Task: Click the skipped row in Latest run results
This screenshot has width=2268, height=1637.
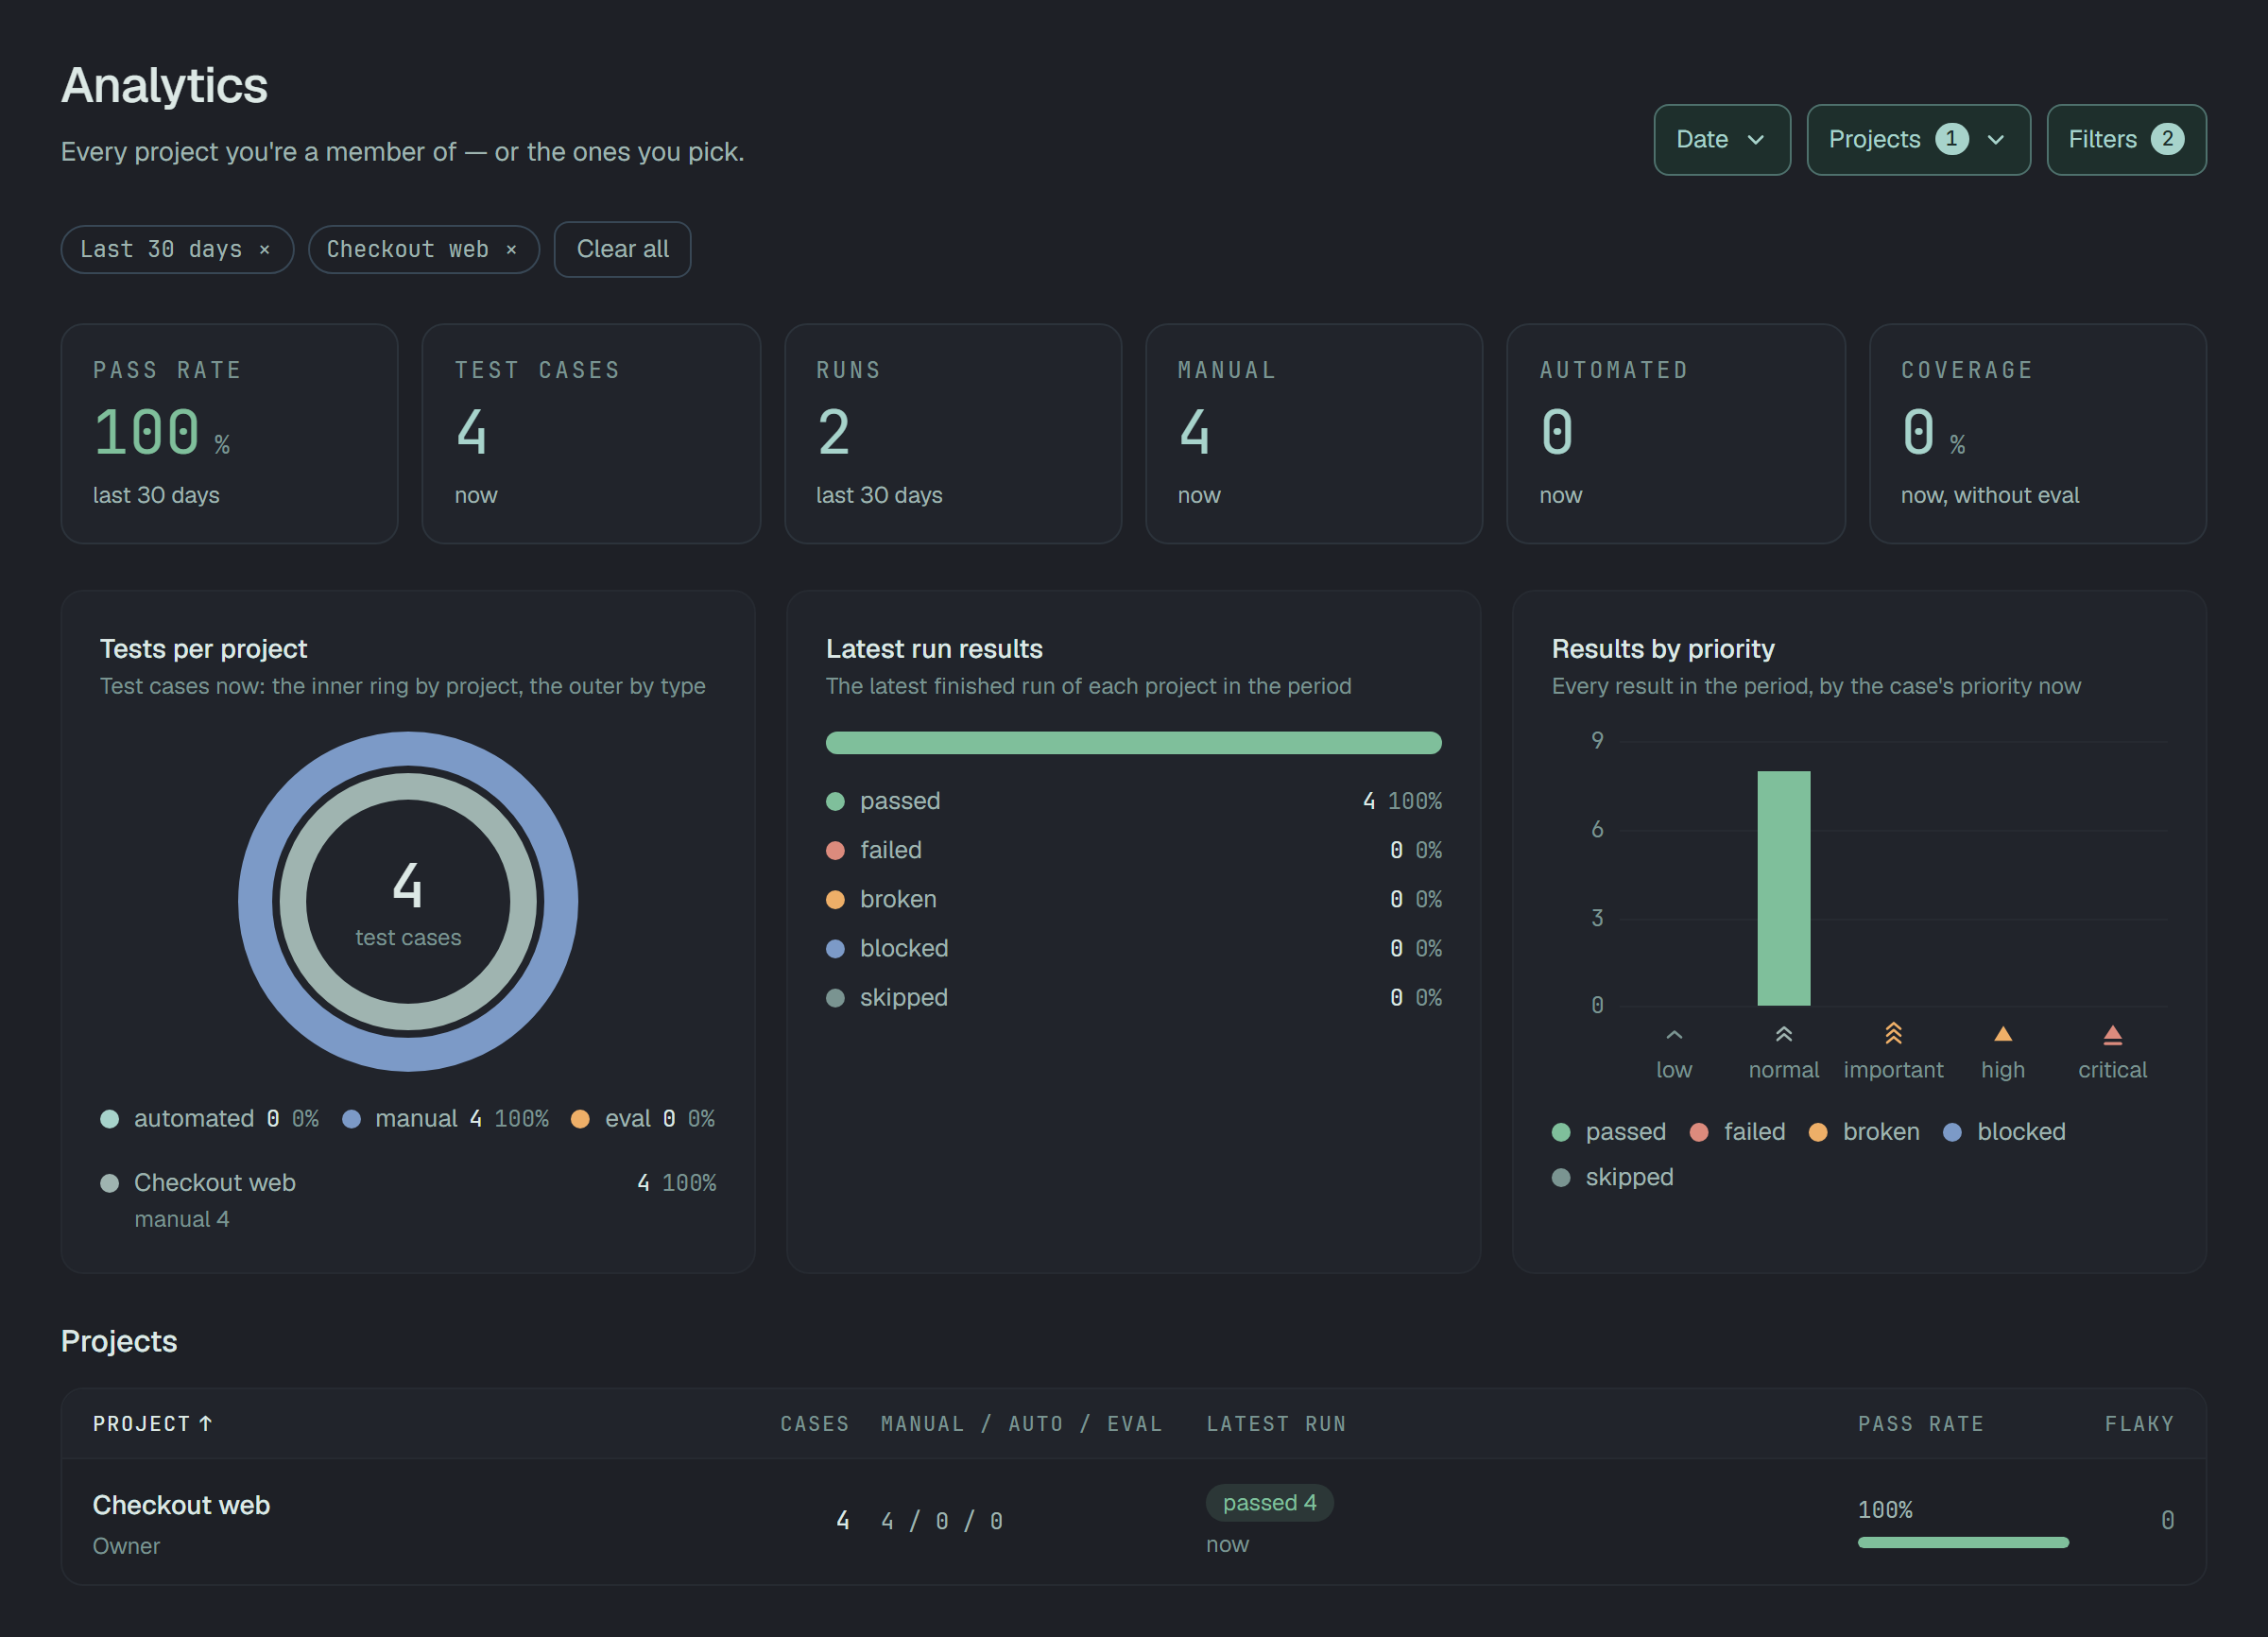Action: (x=1133, y=997)
